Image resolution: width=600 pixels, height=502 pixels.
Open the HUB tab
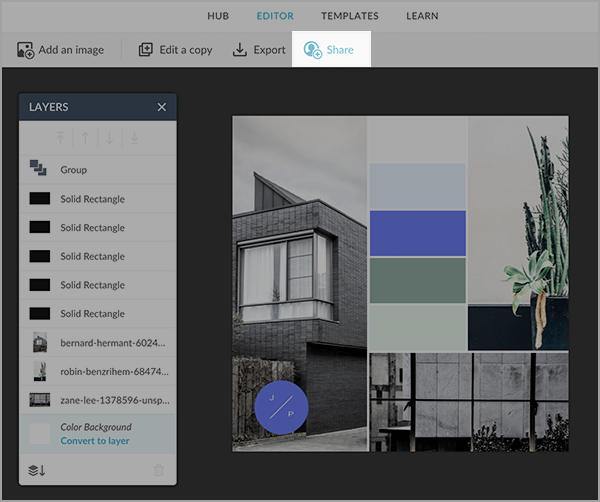tap(218, 16)
